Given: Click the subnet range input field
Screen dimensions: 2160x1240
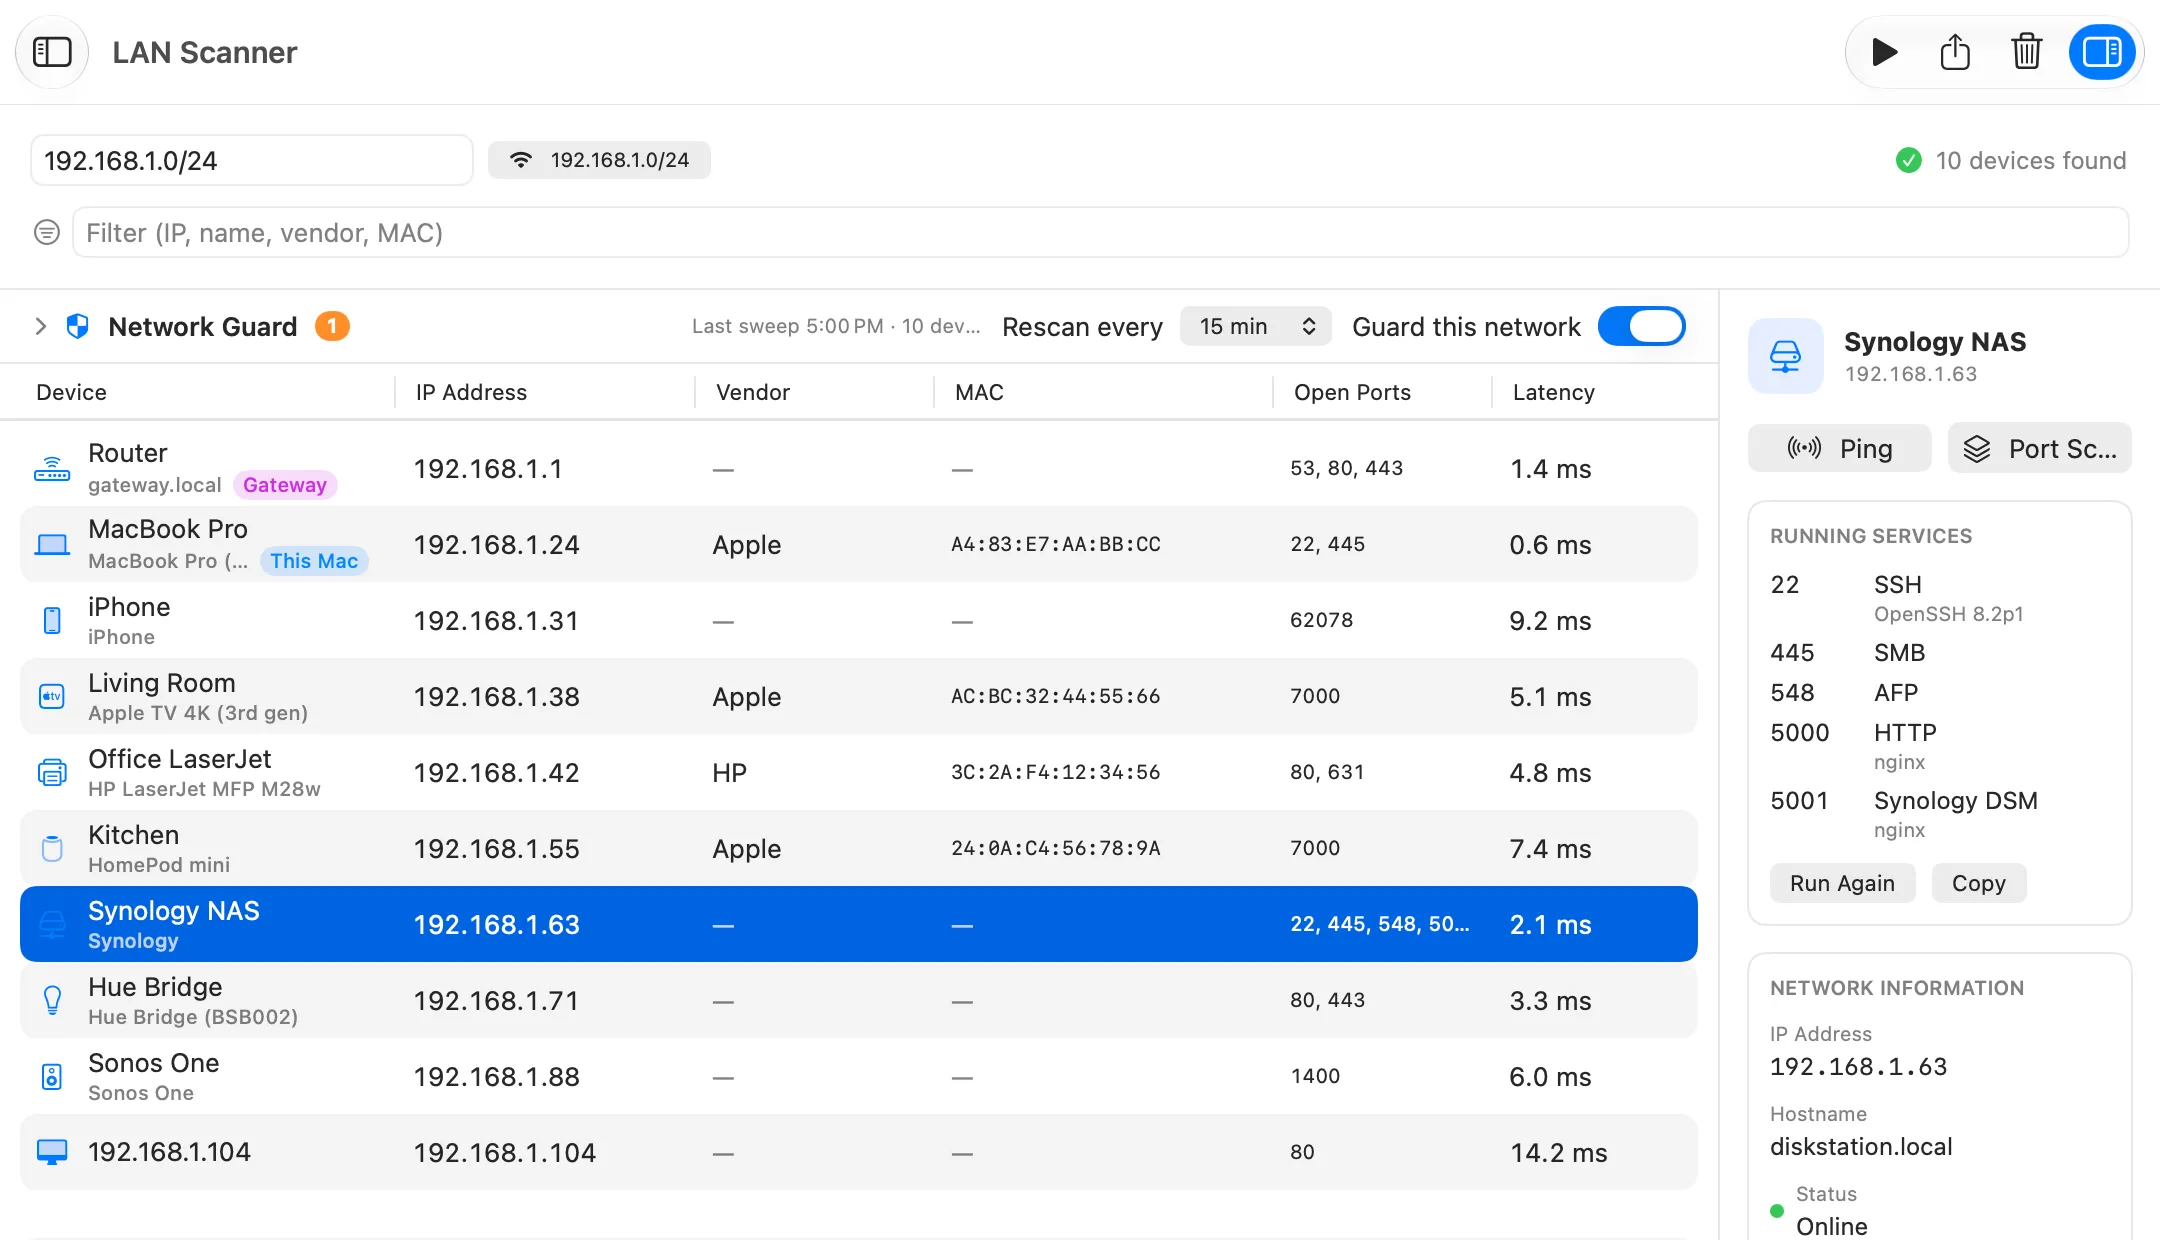Looking at the screenshot, I should [x=252, y=160].
